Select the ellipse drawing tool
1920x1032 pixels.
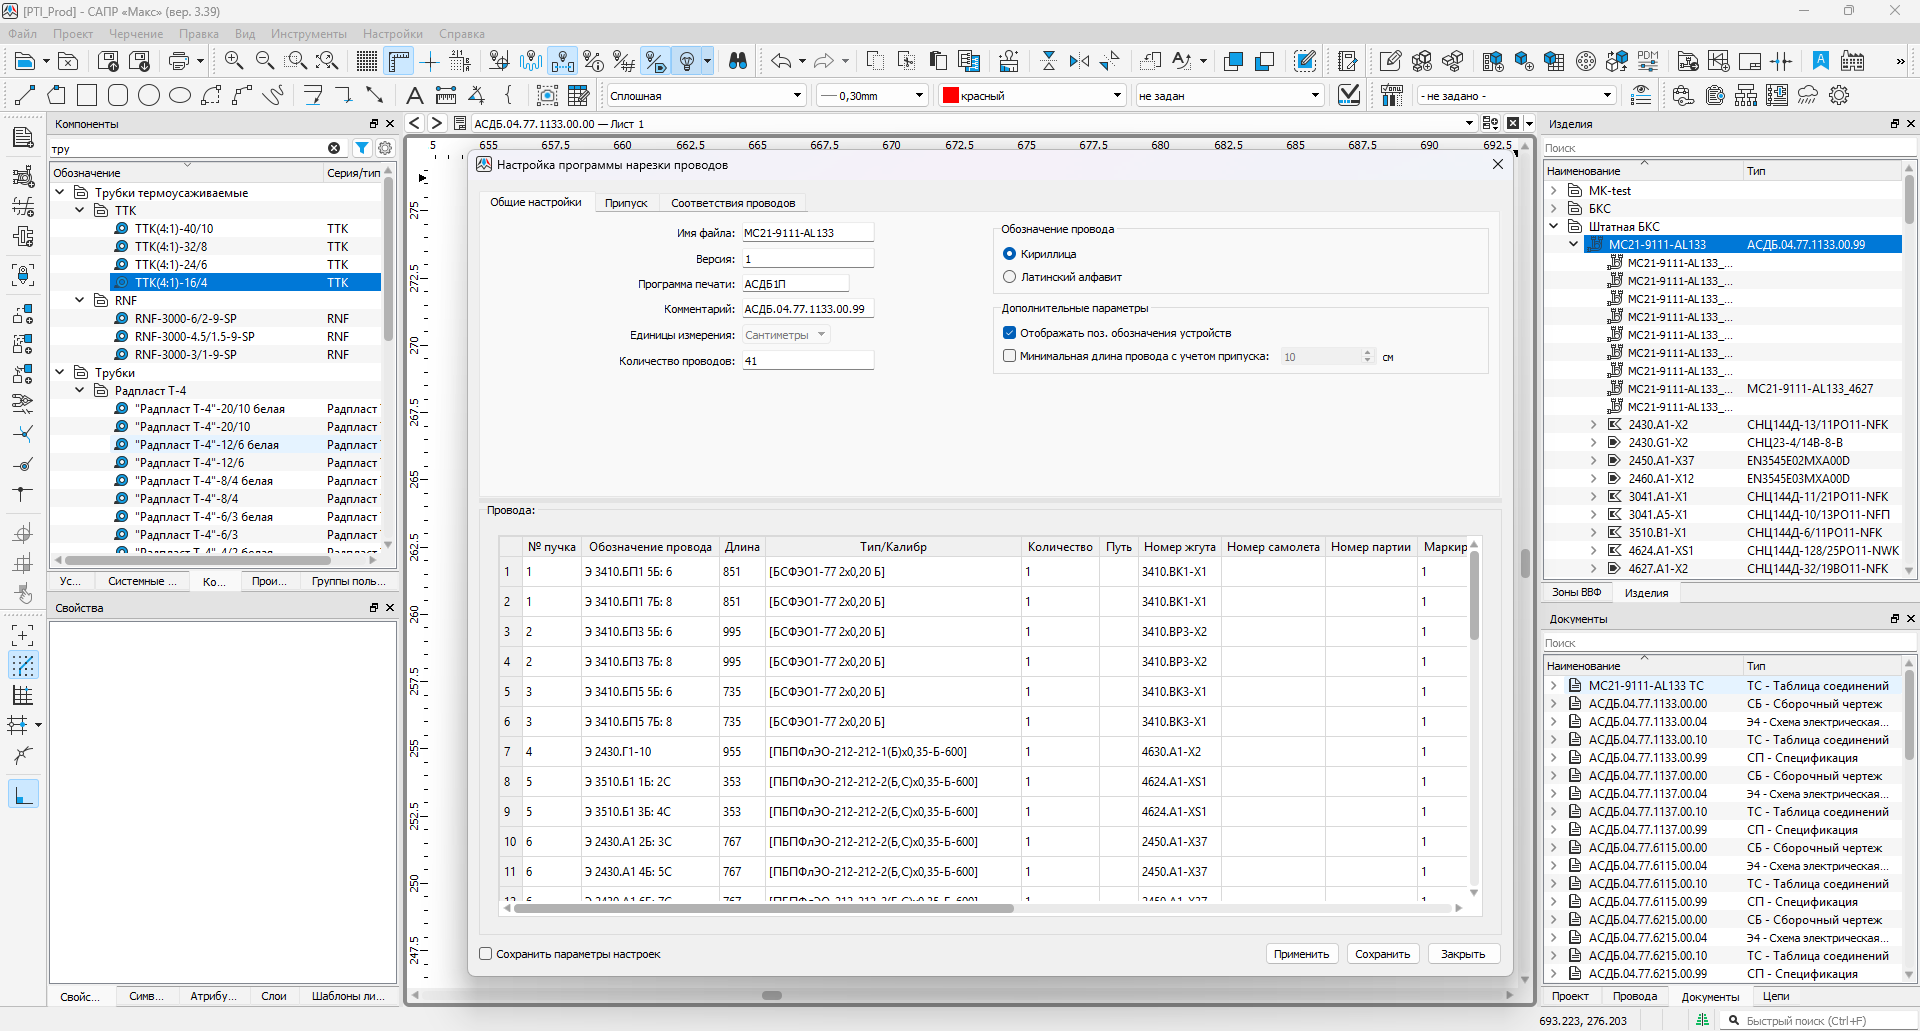pos(180,96)
